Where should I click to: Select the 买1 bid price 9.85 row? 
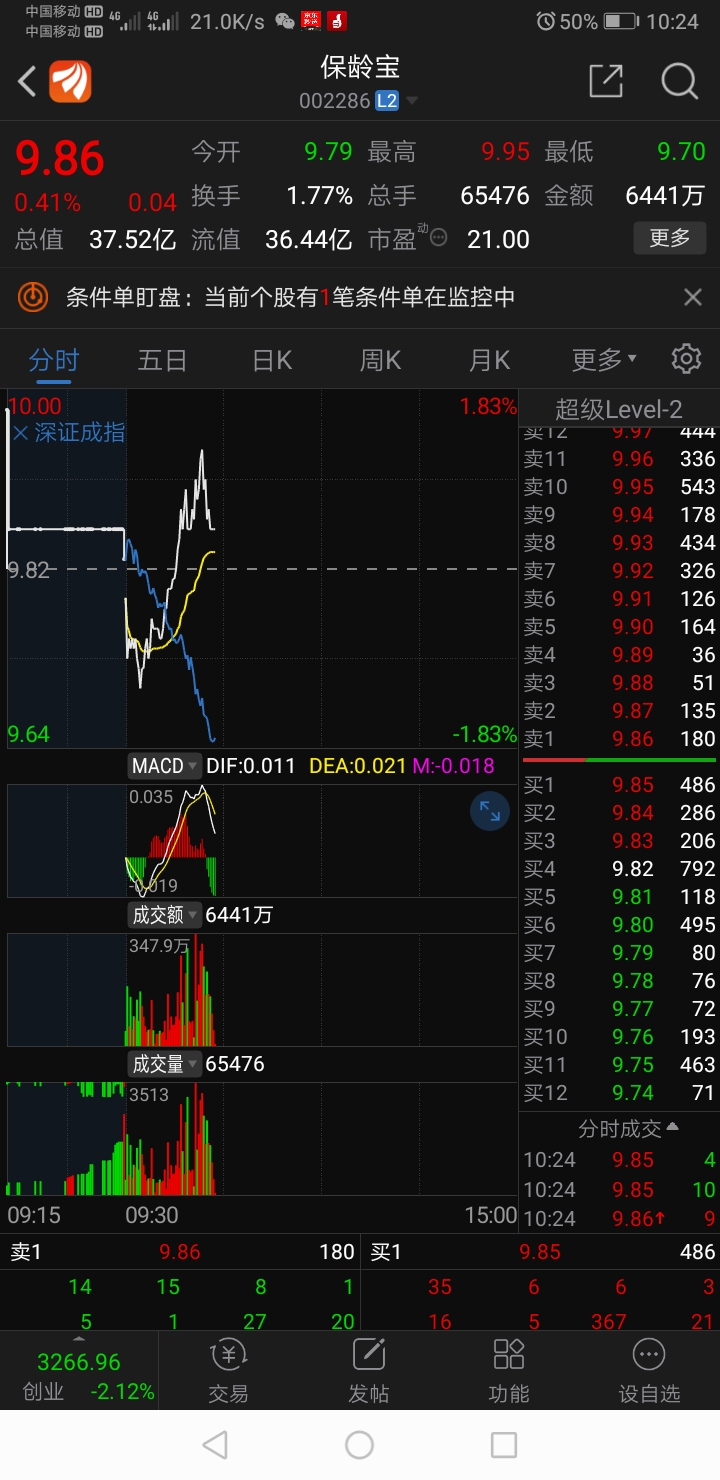(619, 785)
